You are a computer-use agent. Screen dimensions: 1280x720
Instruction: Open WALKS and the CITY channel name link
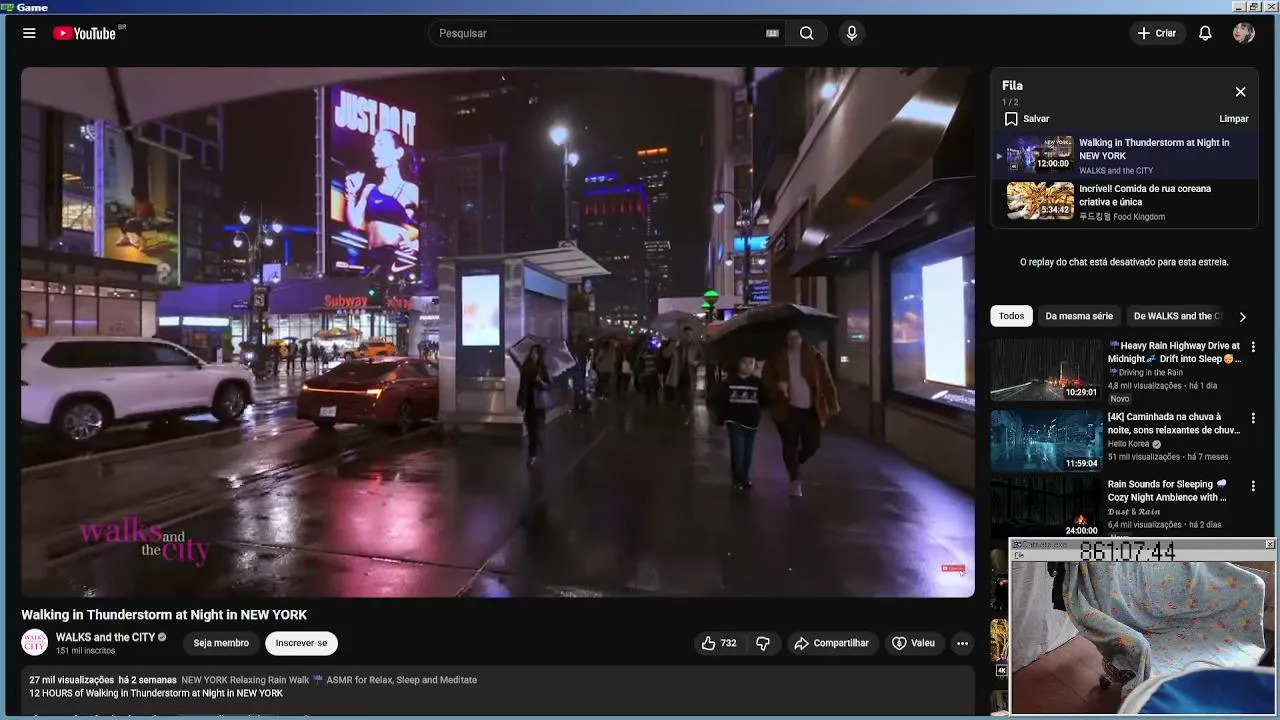click(105, 637)
